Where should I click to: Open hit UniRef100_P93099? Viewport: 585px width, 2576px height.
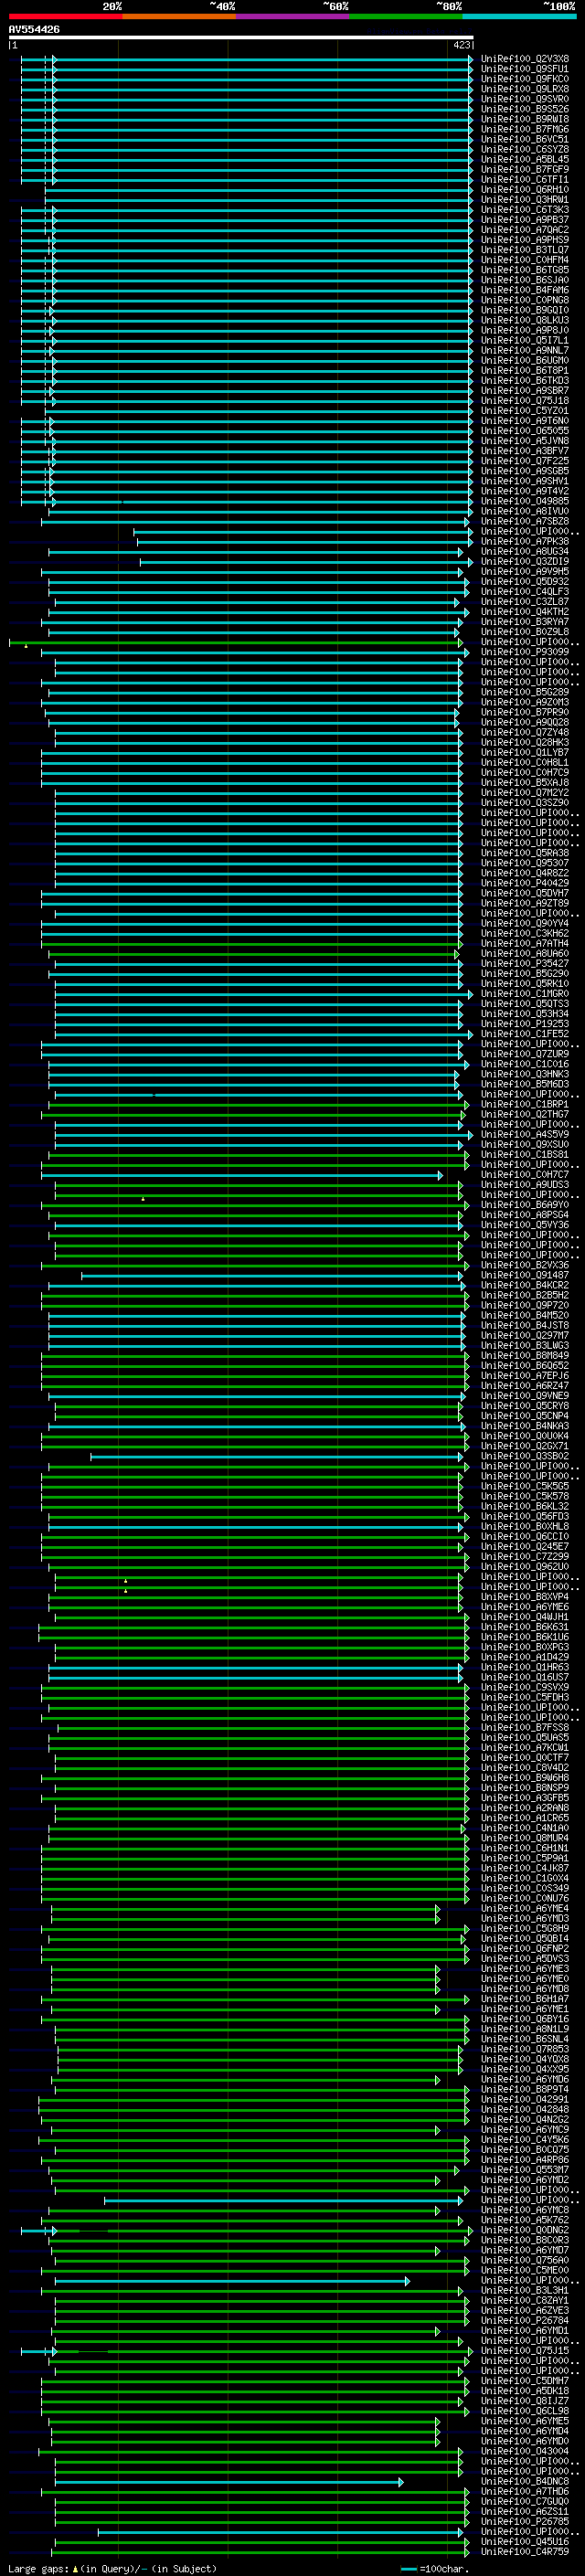525,652
